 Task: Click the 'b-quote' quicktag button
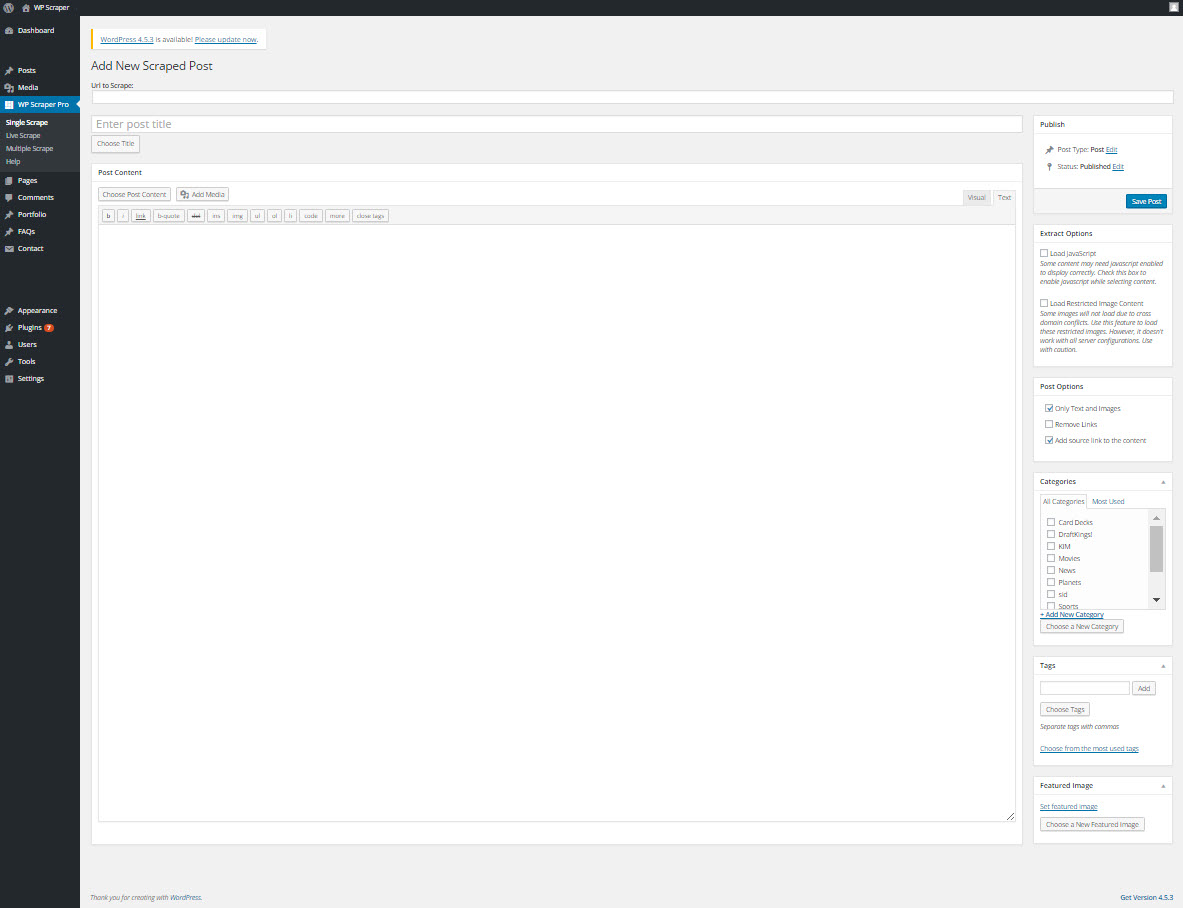(169, 216)
